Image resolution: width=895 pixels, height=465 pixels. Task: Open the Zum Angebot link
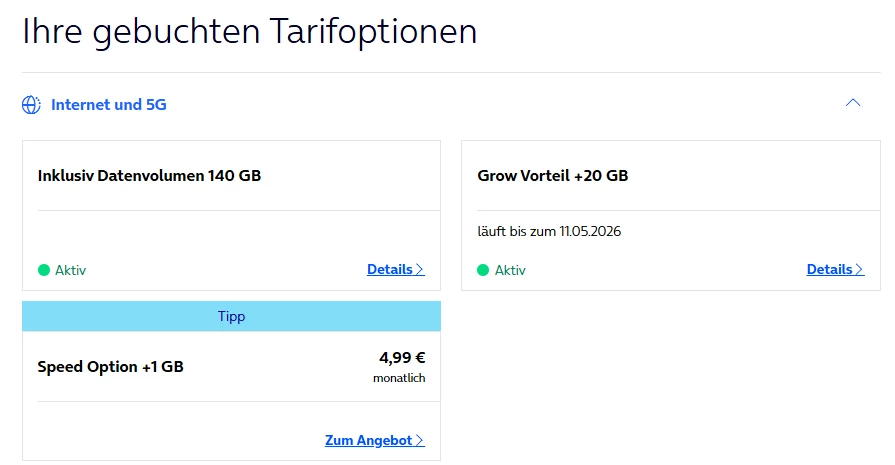pos(369,440)
